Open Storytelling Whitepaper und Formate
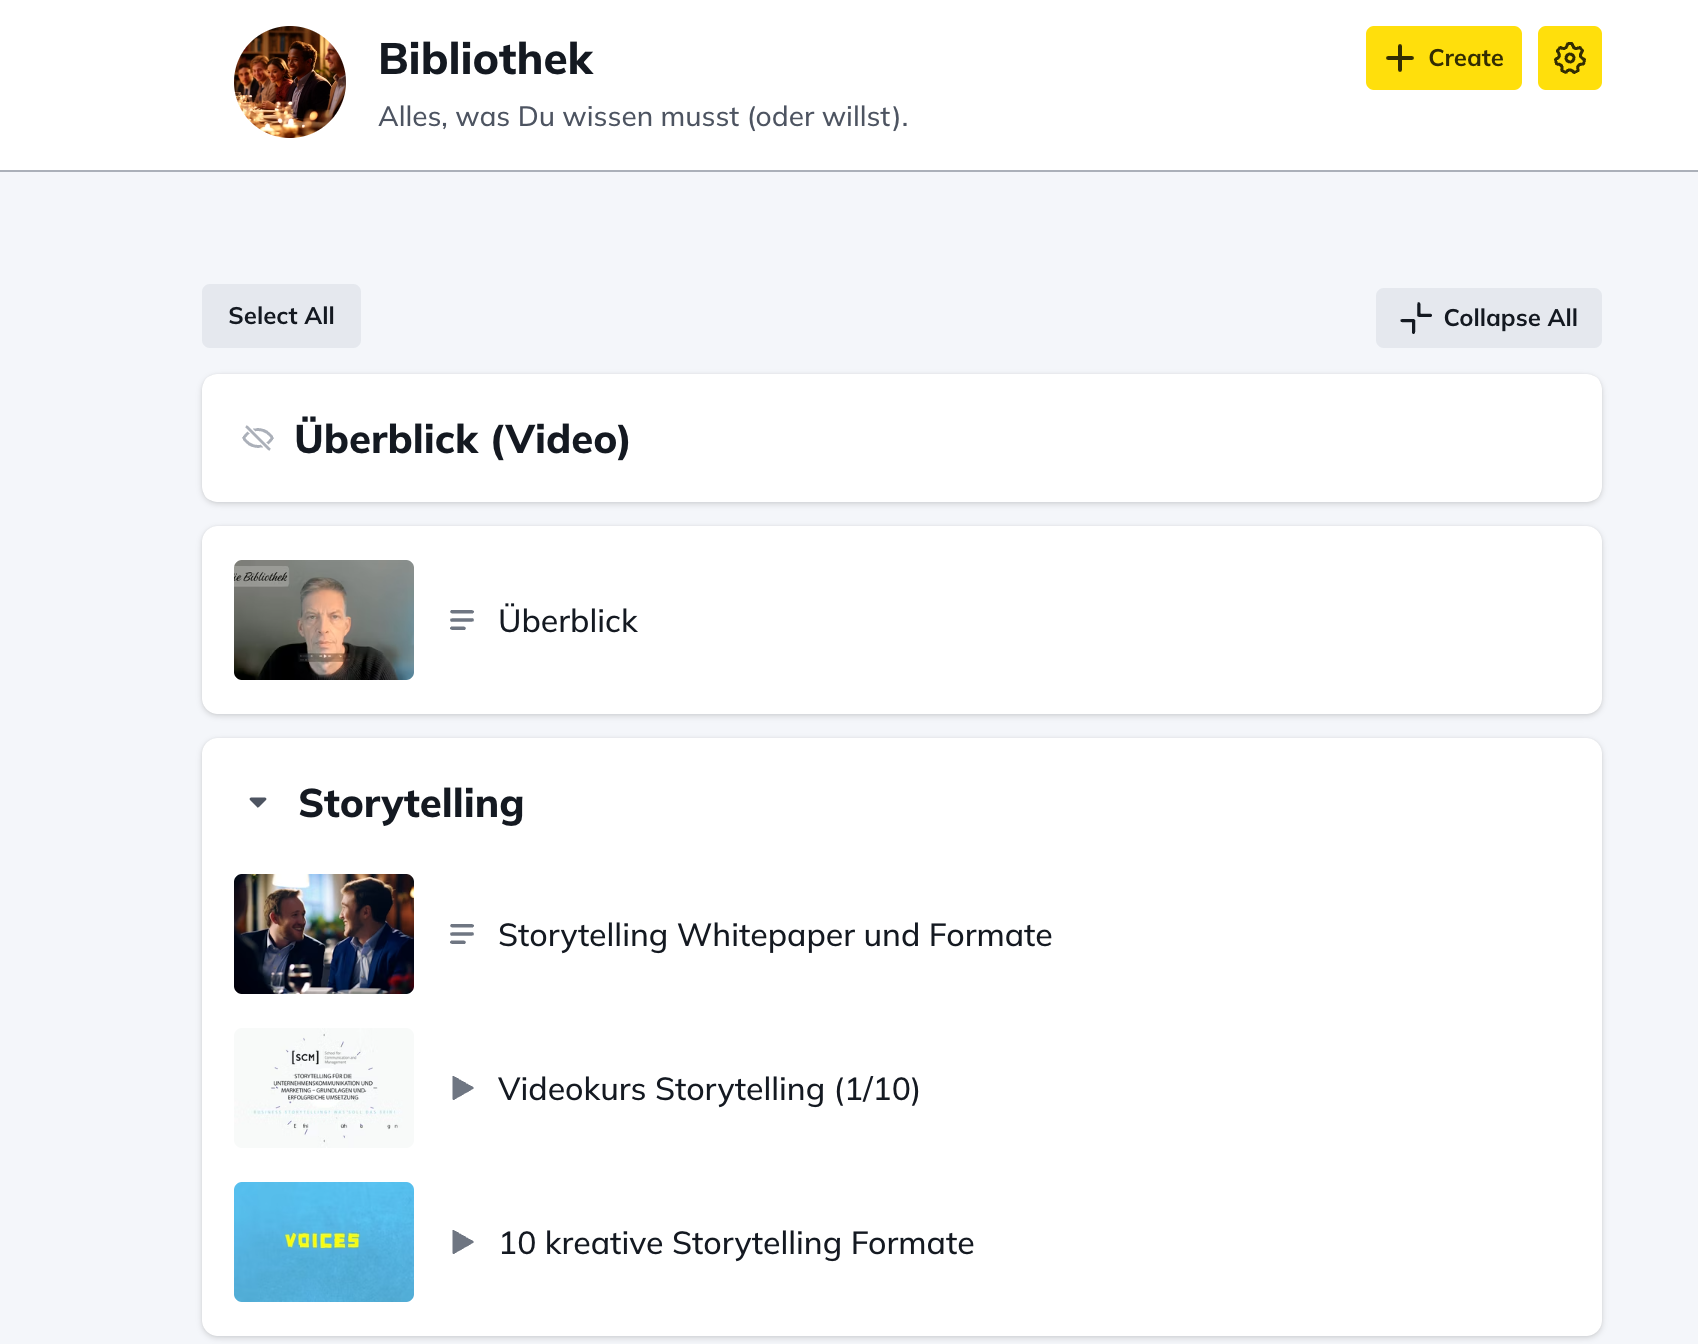1698x1344 pixels. click(x=775, y=935)
